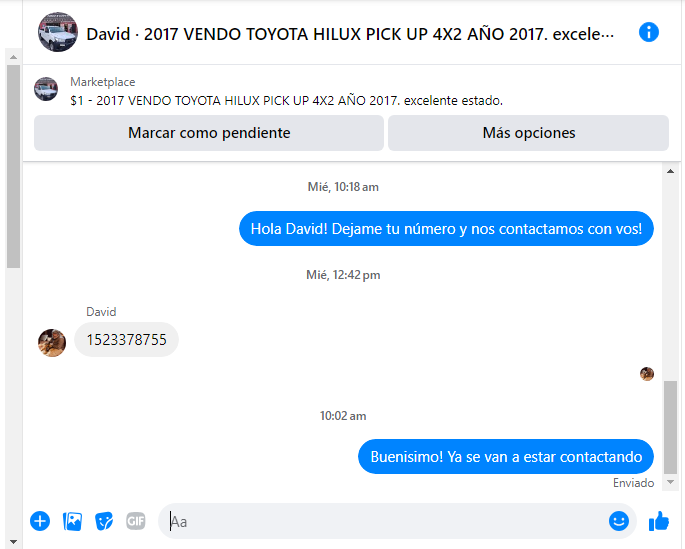Image resolution: width=685 pixels, height=549 pixels.
Task: Open the sticker picker icon
Action: [x=104, y=521]
